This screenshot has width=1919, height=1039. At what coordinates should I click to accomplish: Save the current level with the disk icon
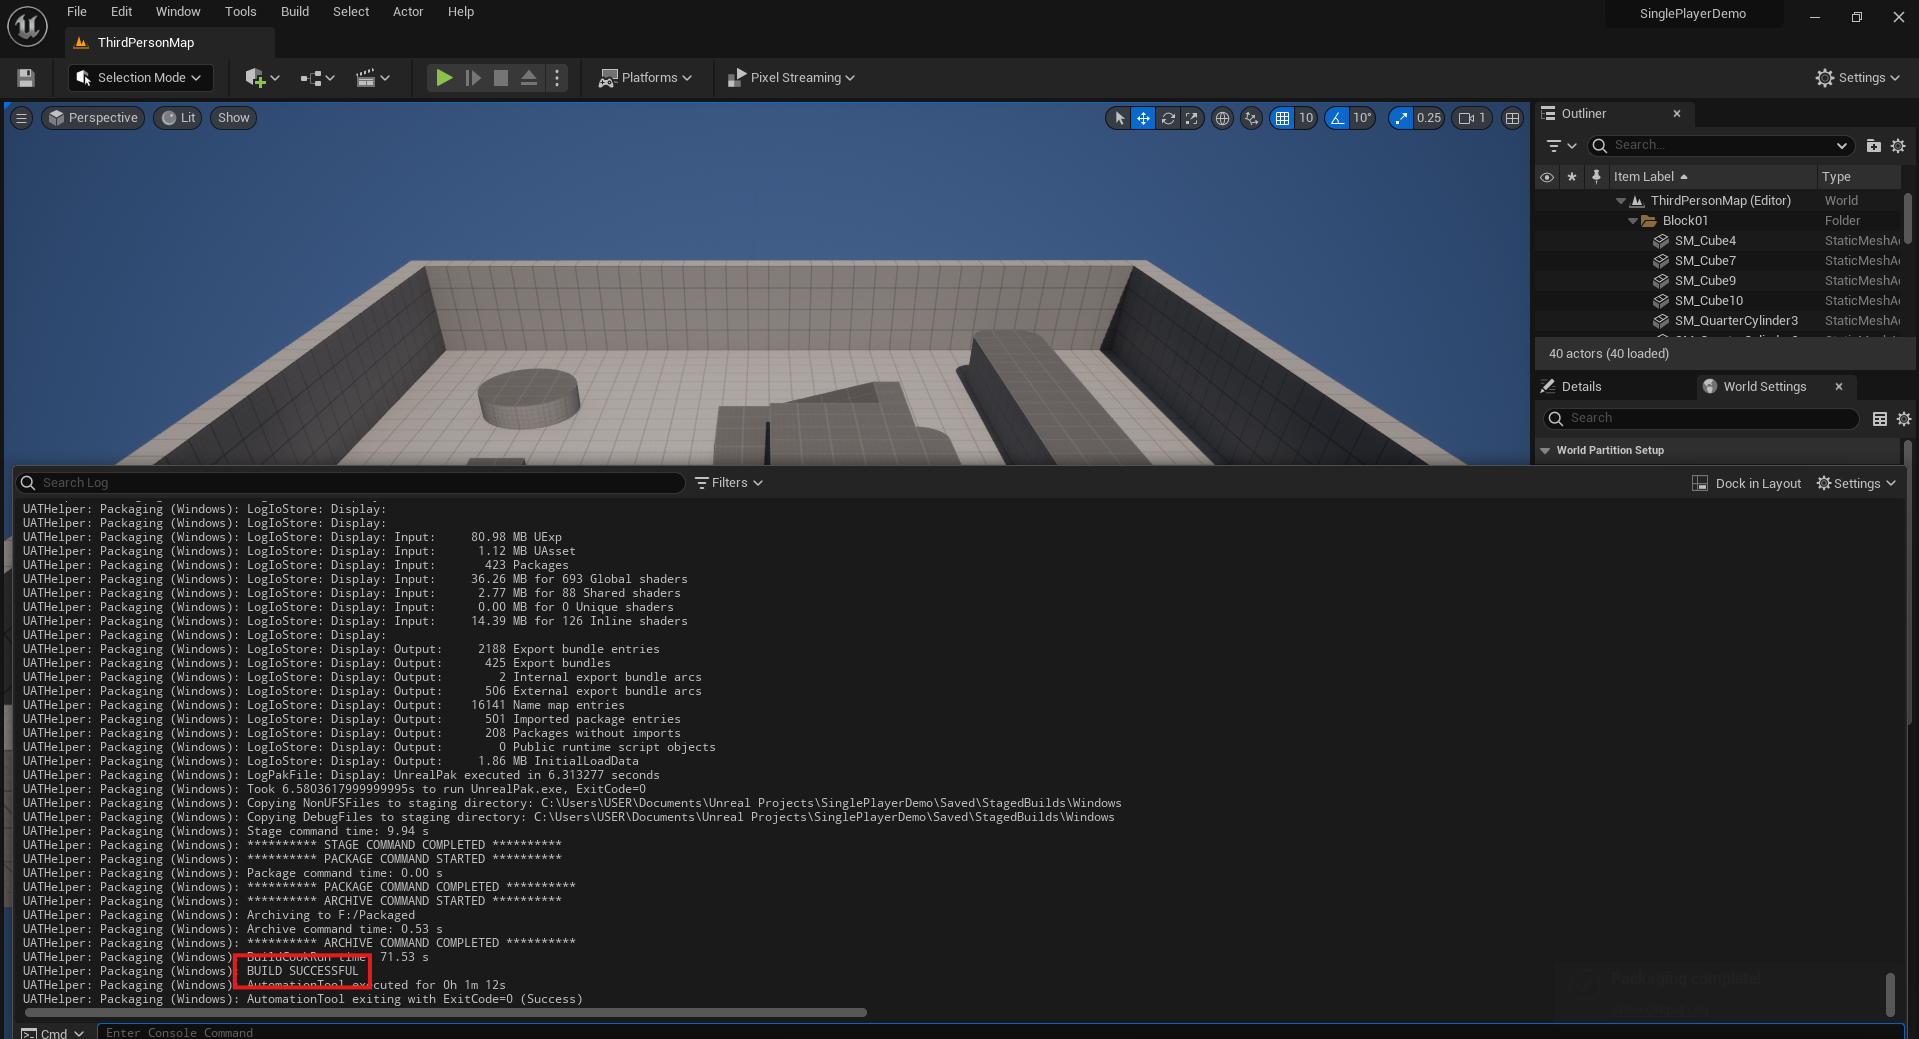point(26,77)
